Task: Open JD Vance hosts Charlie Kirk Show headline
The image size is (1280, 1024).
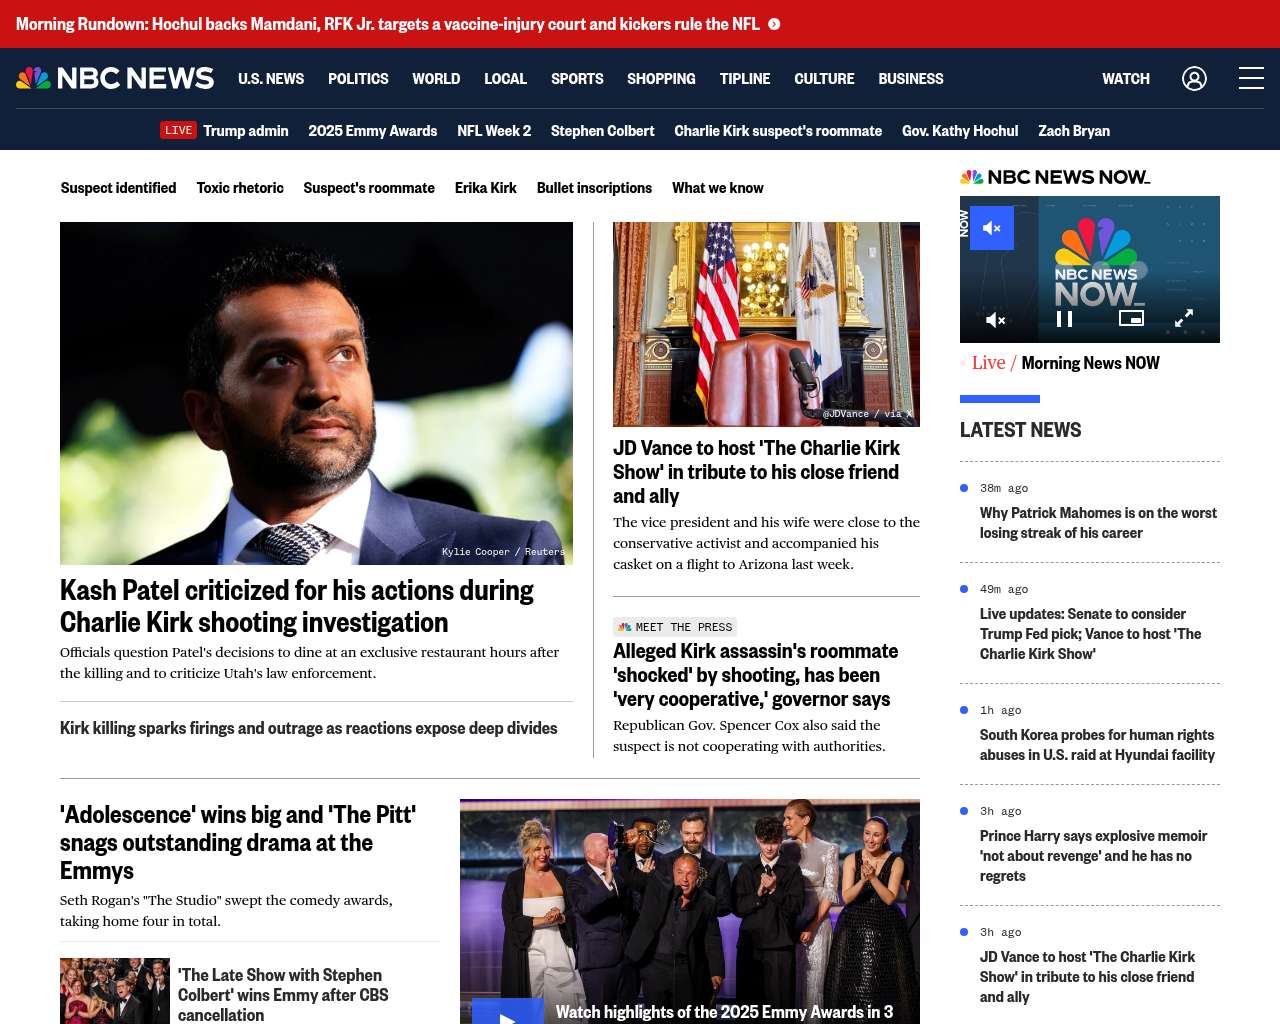Action: [x=757, y=472]
